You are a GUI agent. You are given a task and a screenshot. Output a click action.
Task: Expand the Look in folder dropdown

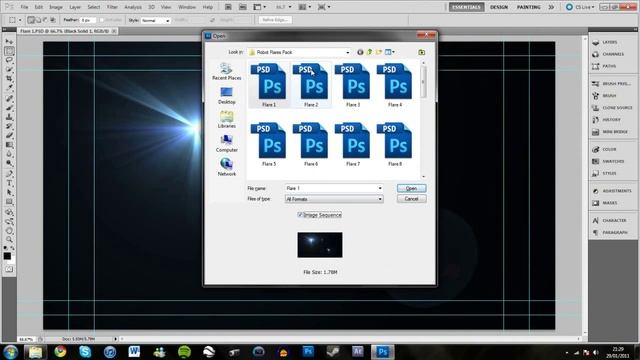347,52
